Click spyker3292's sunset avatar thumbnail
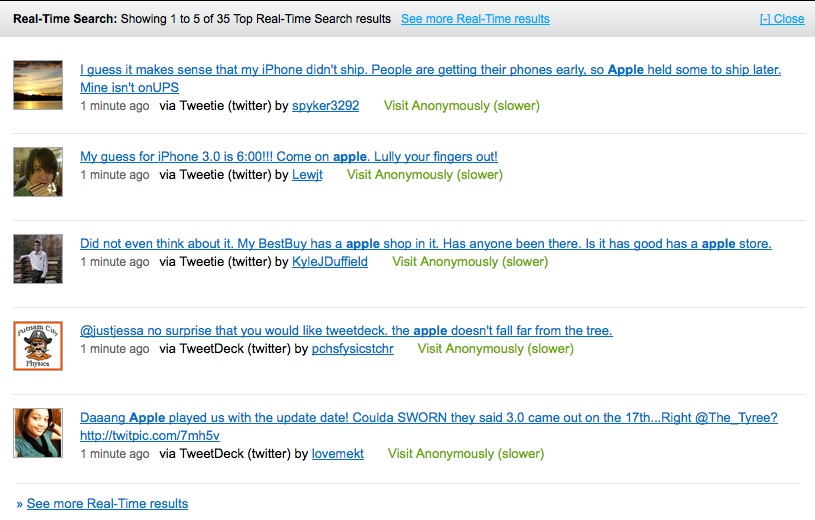Viewport: 815px width, 520px height. [38, 85]
